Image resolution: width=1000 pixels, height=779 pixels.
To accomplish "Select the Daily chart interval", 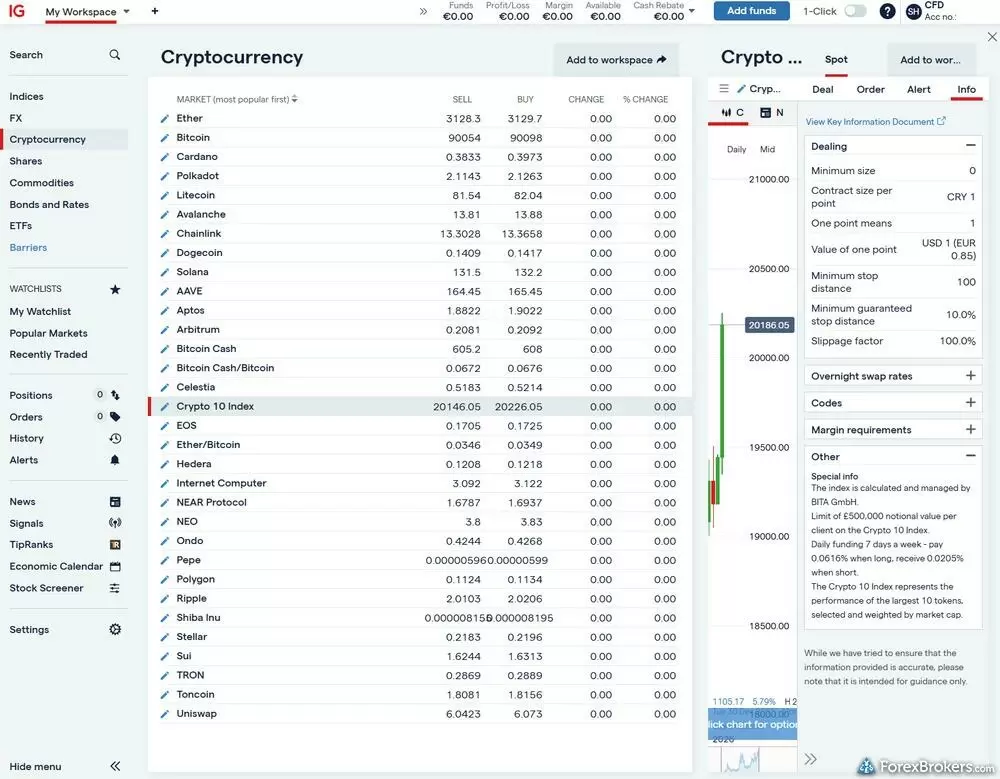I will point(736,149).
